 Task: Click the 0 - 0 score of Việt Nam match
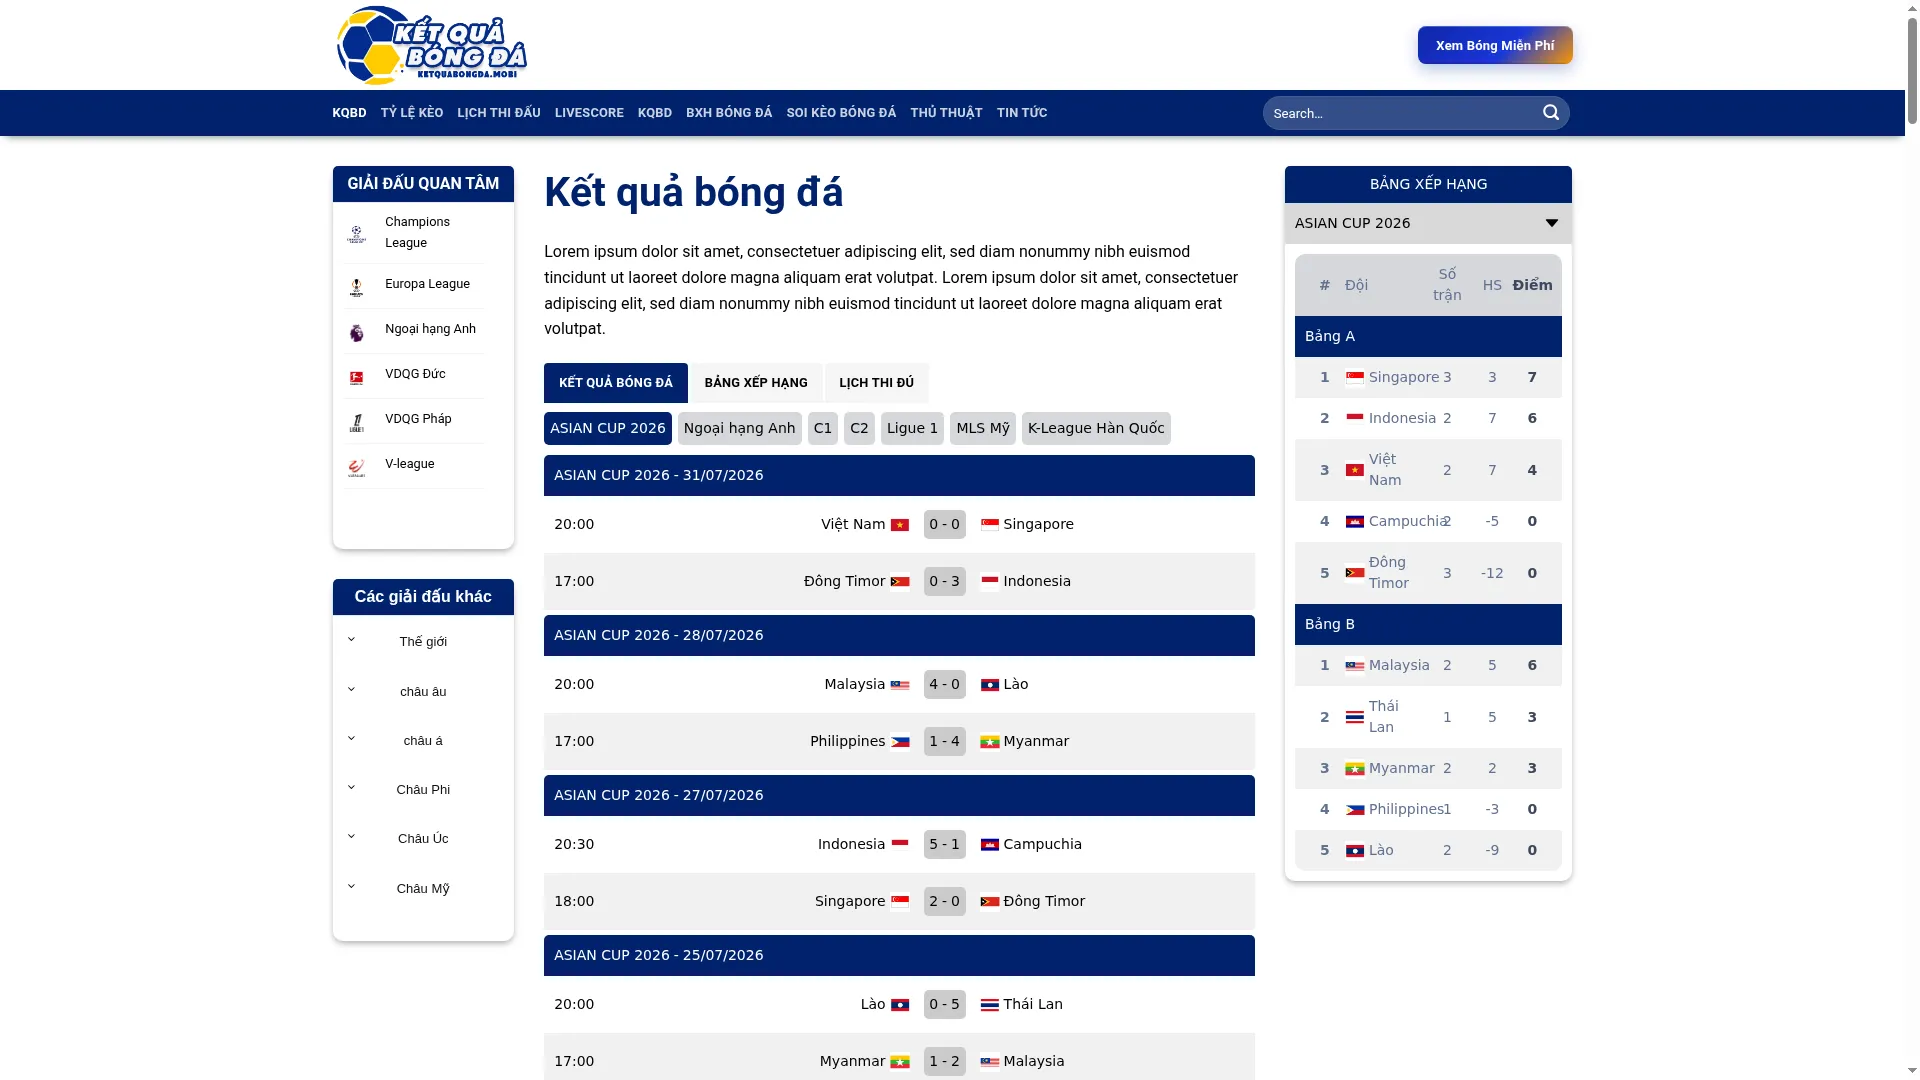[x=945, y=524]
